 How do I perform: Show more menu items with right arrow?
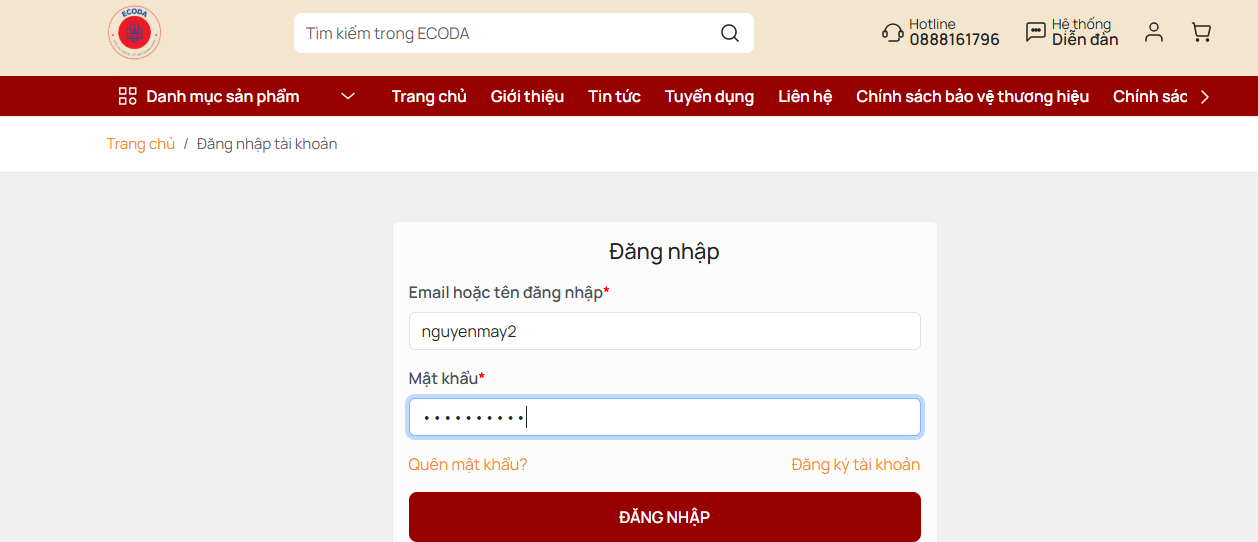[x=1205, y=97]
